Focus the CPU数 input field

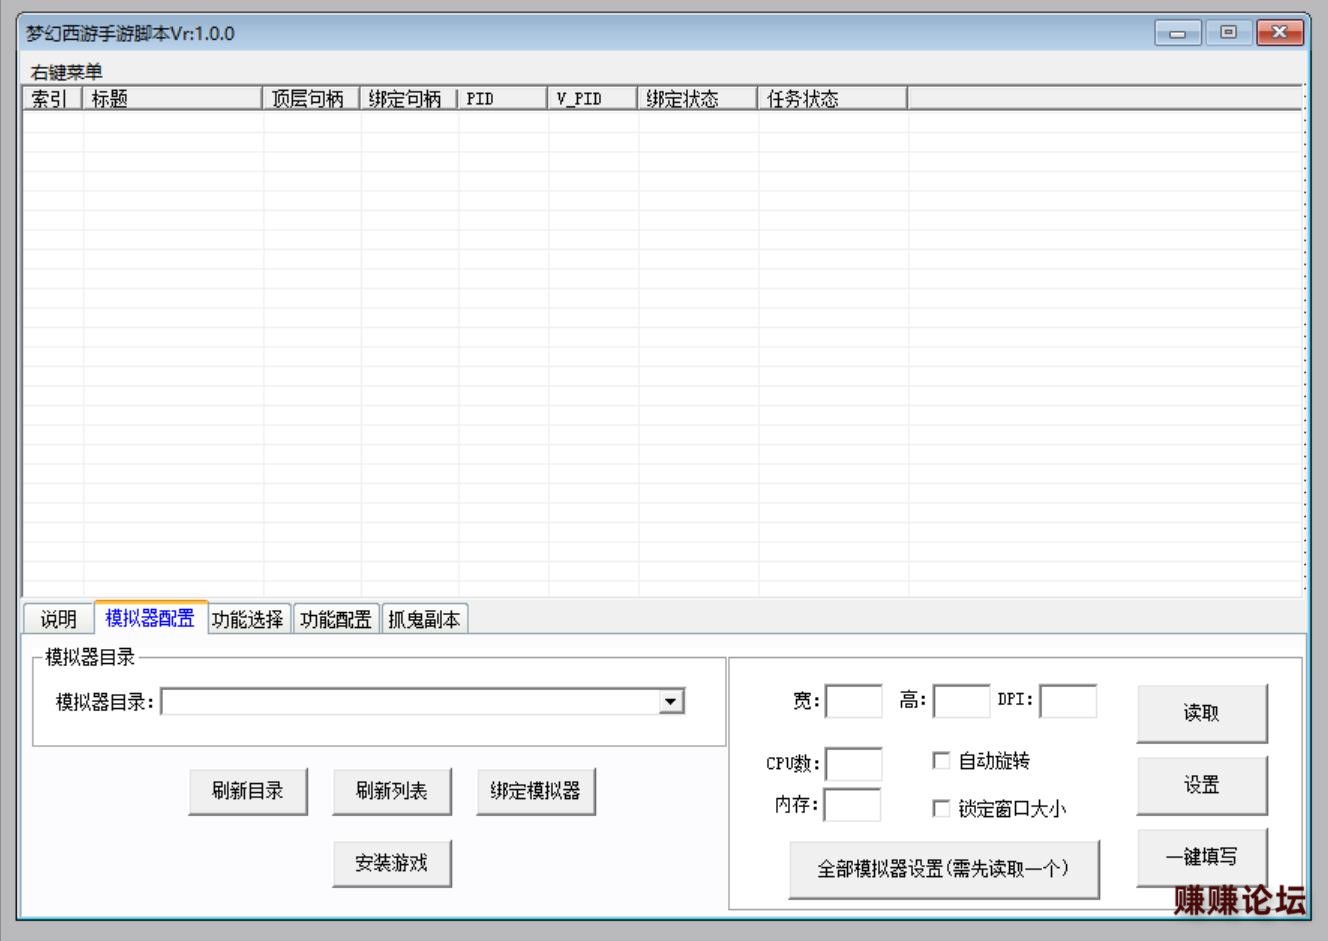(x=854, y=764)
